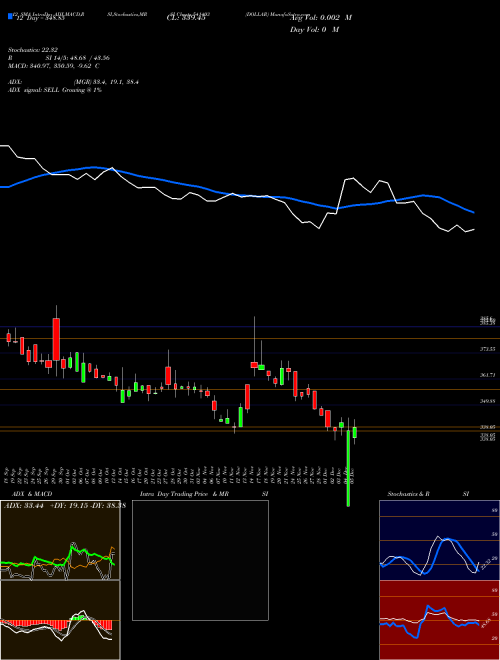This screenshot has height=660, width=500.
Task: Select the '12 Day = 348.83' moving average label
Action: (x=39, y=18)
